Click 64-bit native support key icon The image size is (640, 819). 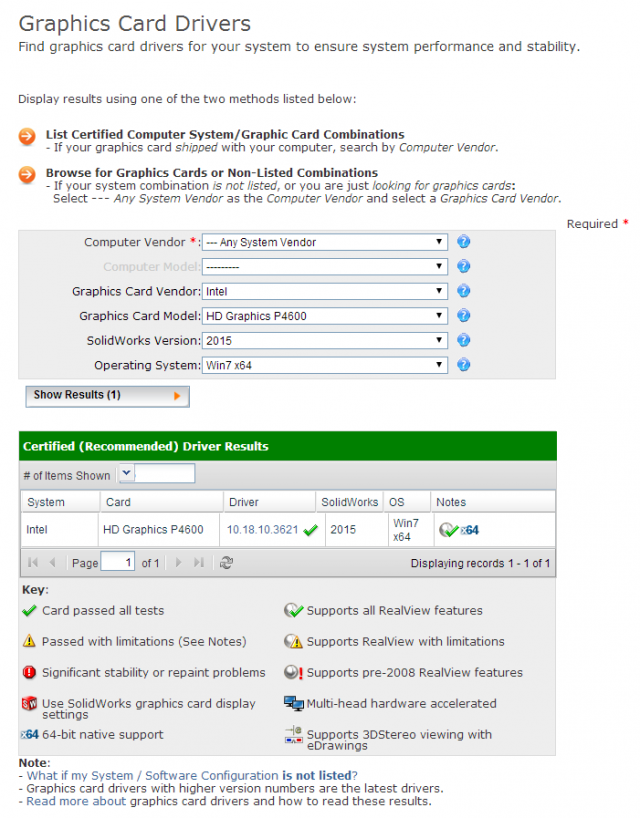tap(30, 734)
